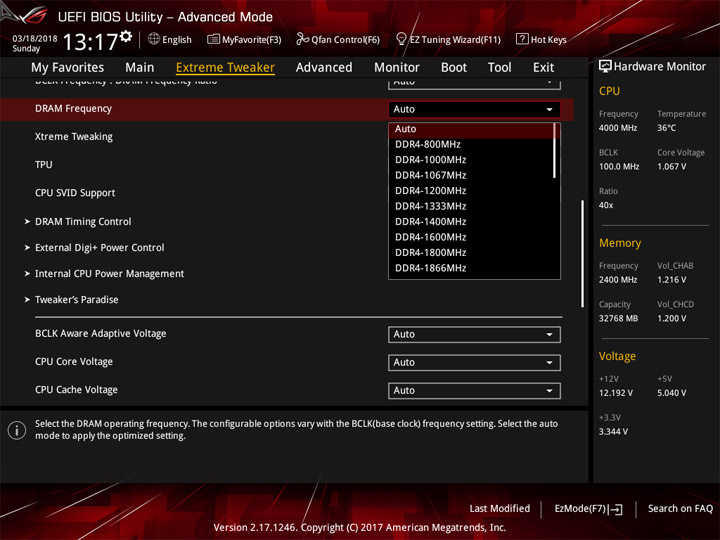
Task: Click the main settings page scrollbar
Action: (582, 253)
